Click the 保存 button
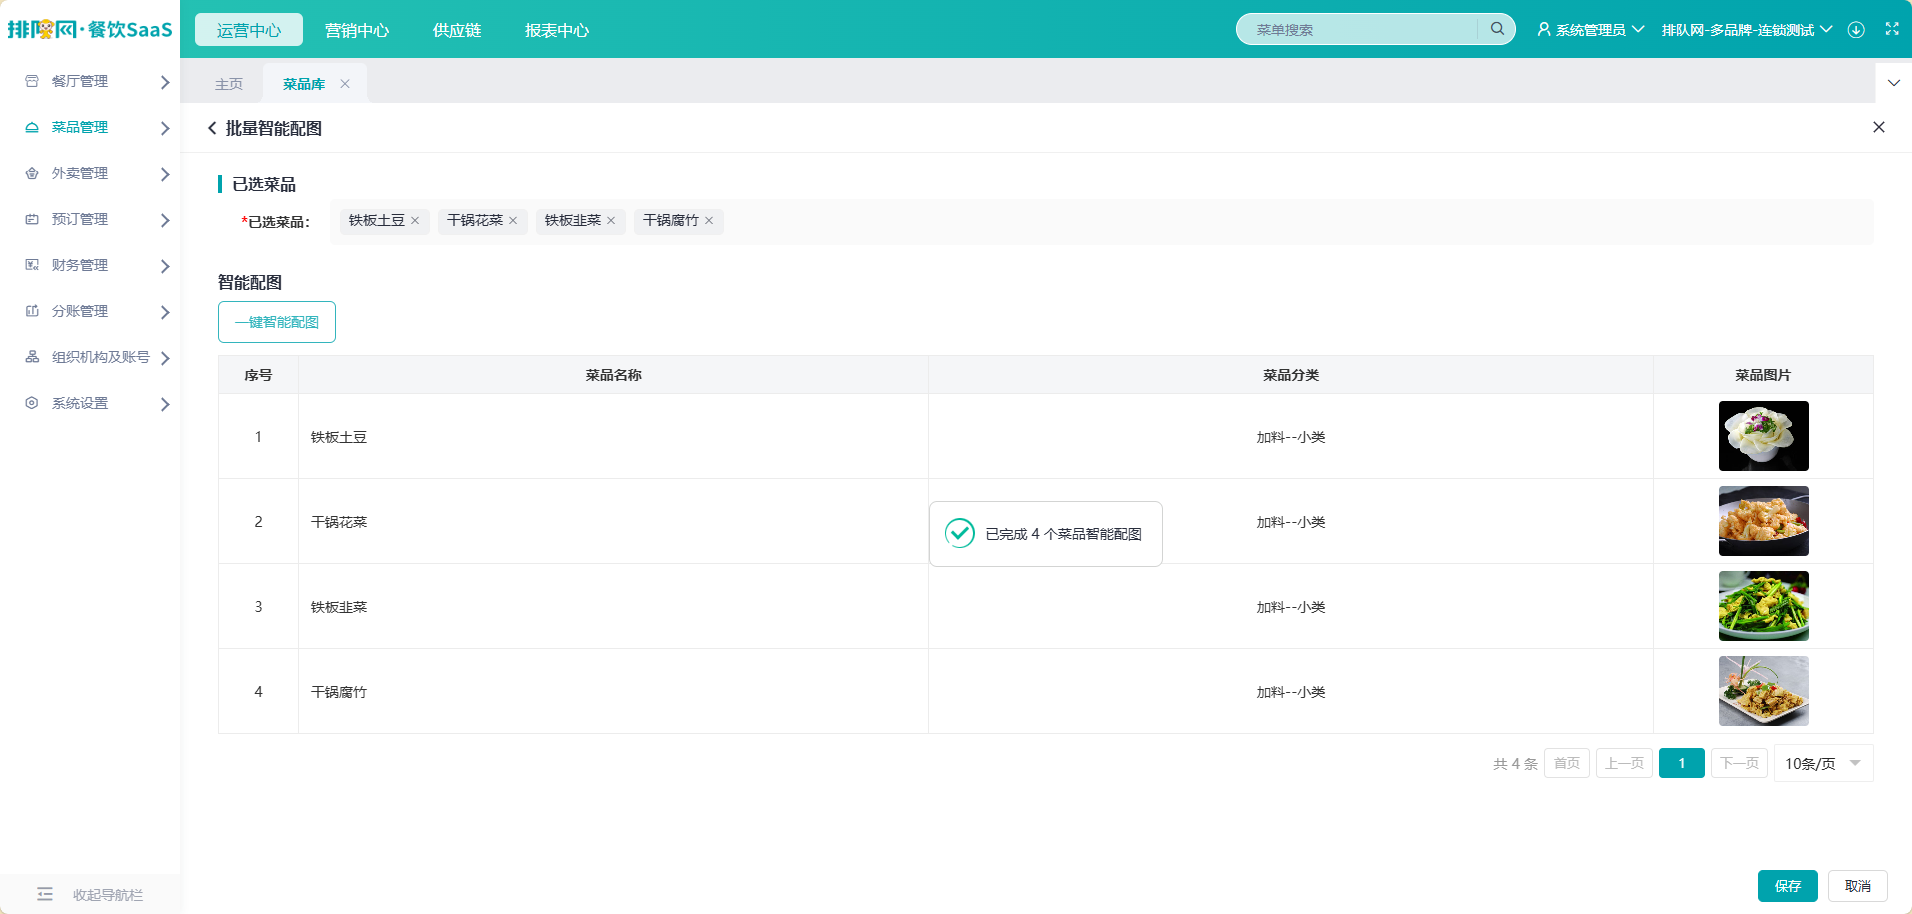The width and height of the screenshot is (1912, 914). (x=1788, y=886)
